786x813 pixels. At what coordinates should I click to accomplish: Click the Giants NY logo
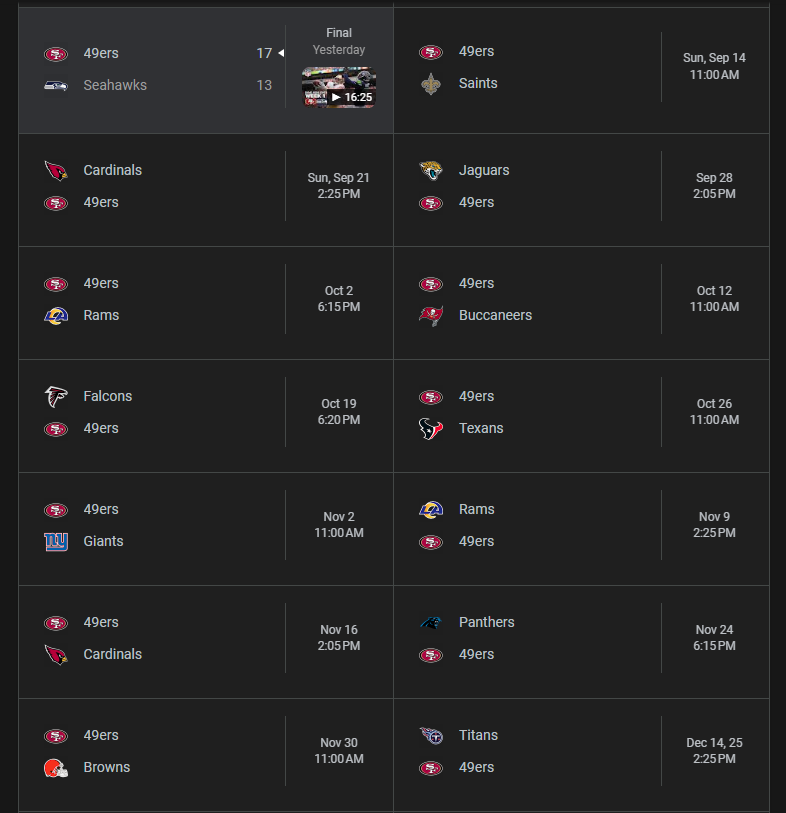pos(56,542)
